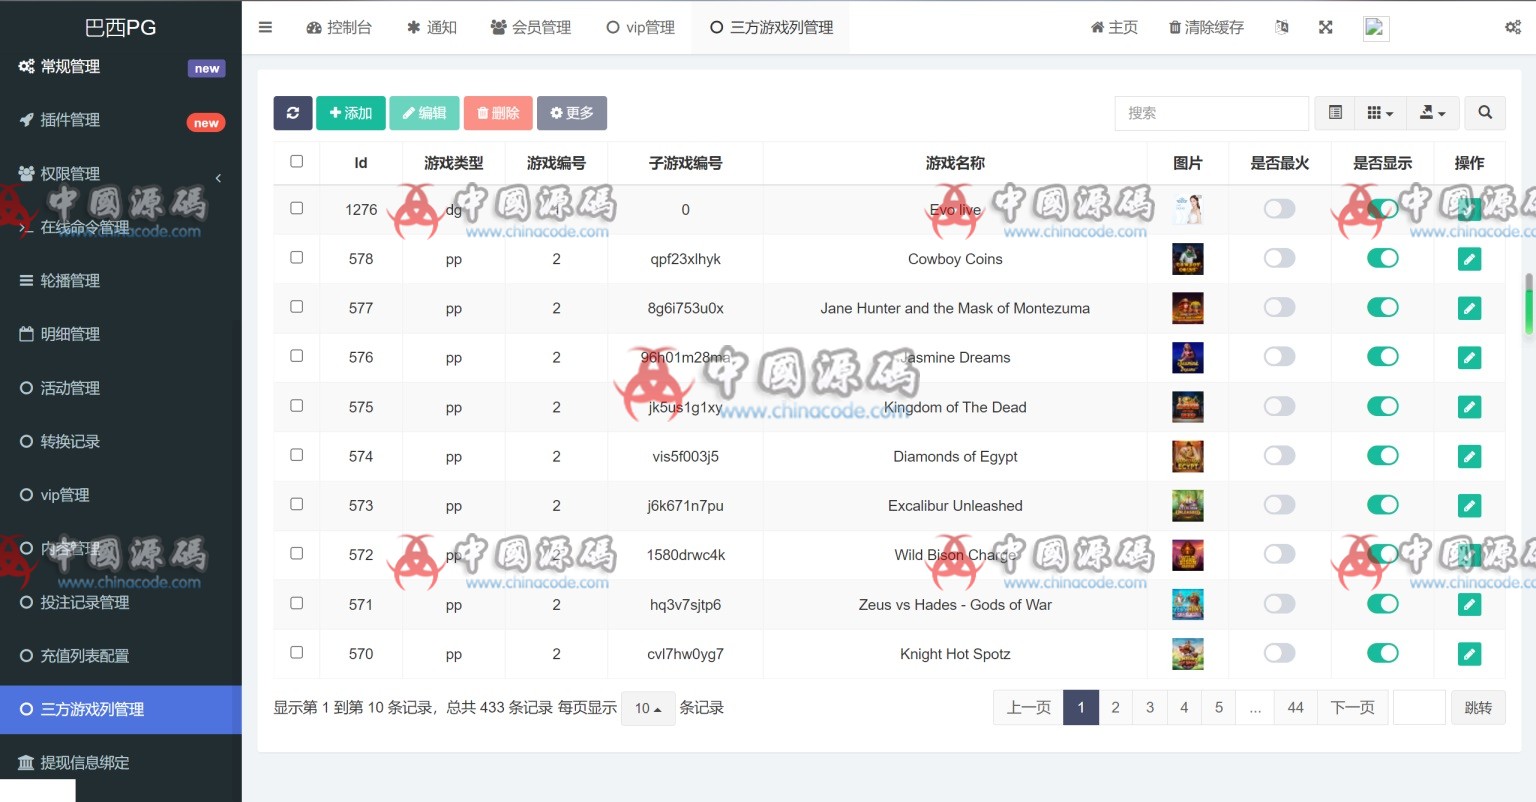The image size is (1536, 802).
Task: Click the search magnifier icon button
Action: (x=1485, y=113)
